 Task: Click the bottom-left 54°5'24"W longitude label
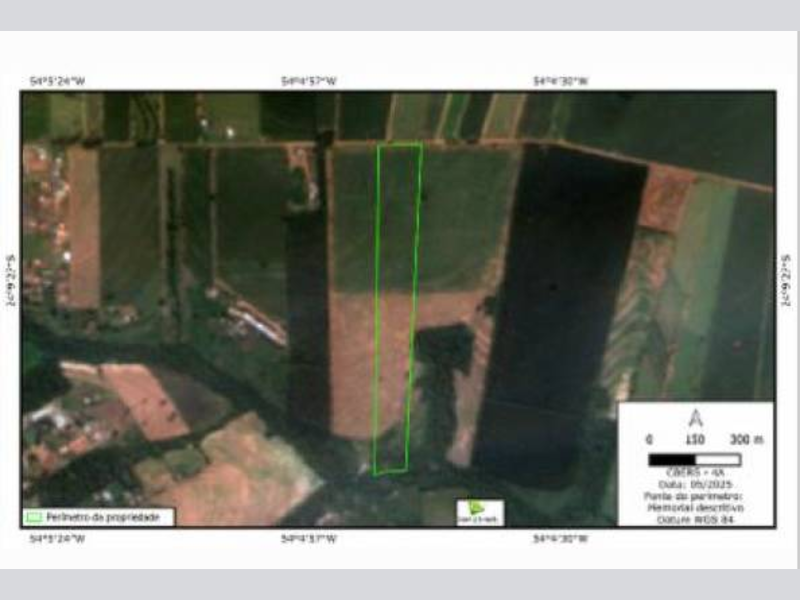[x=57, y=539]
